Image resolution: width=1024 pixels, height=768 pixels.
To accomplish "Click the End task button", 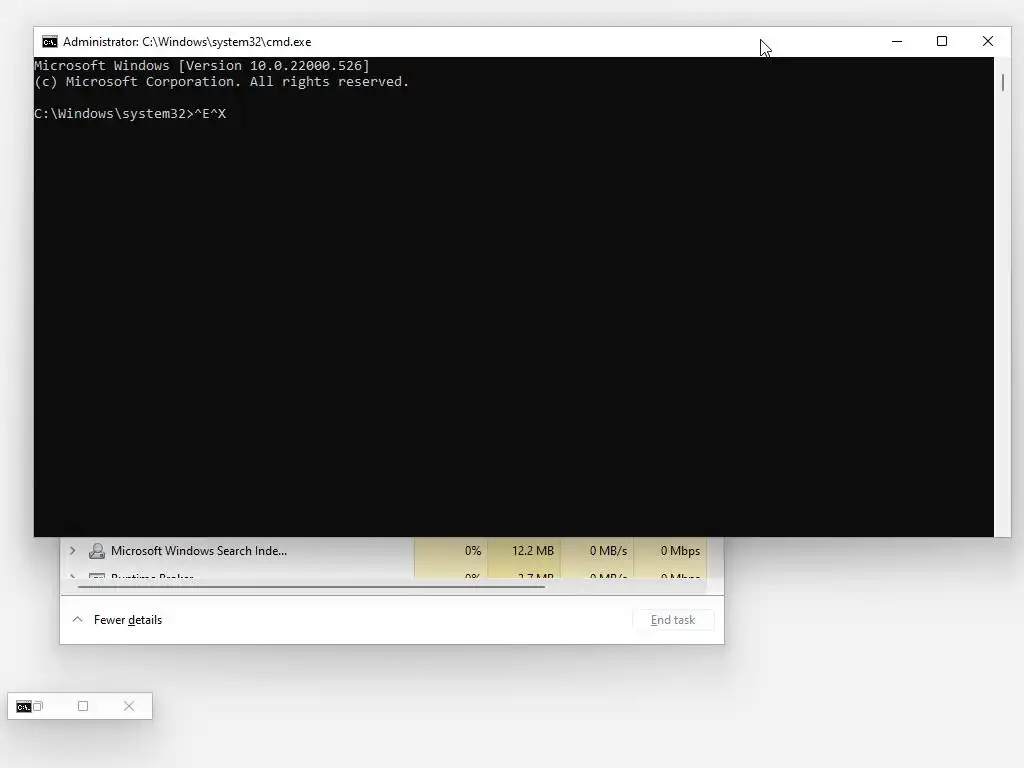I will tap(673, 620).
